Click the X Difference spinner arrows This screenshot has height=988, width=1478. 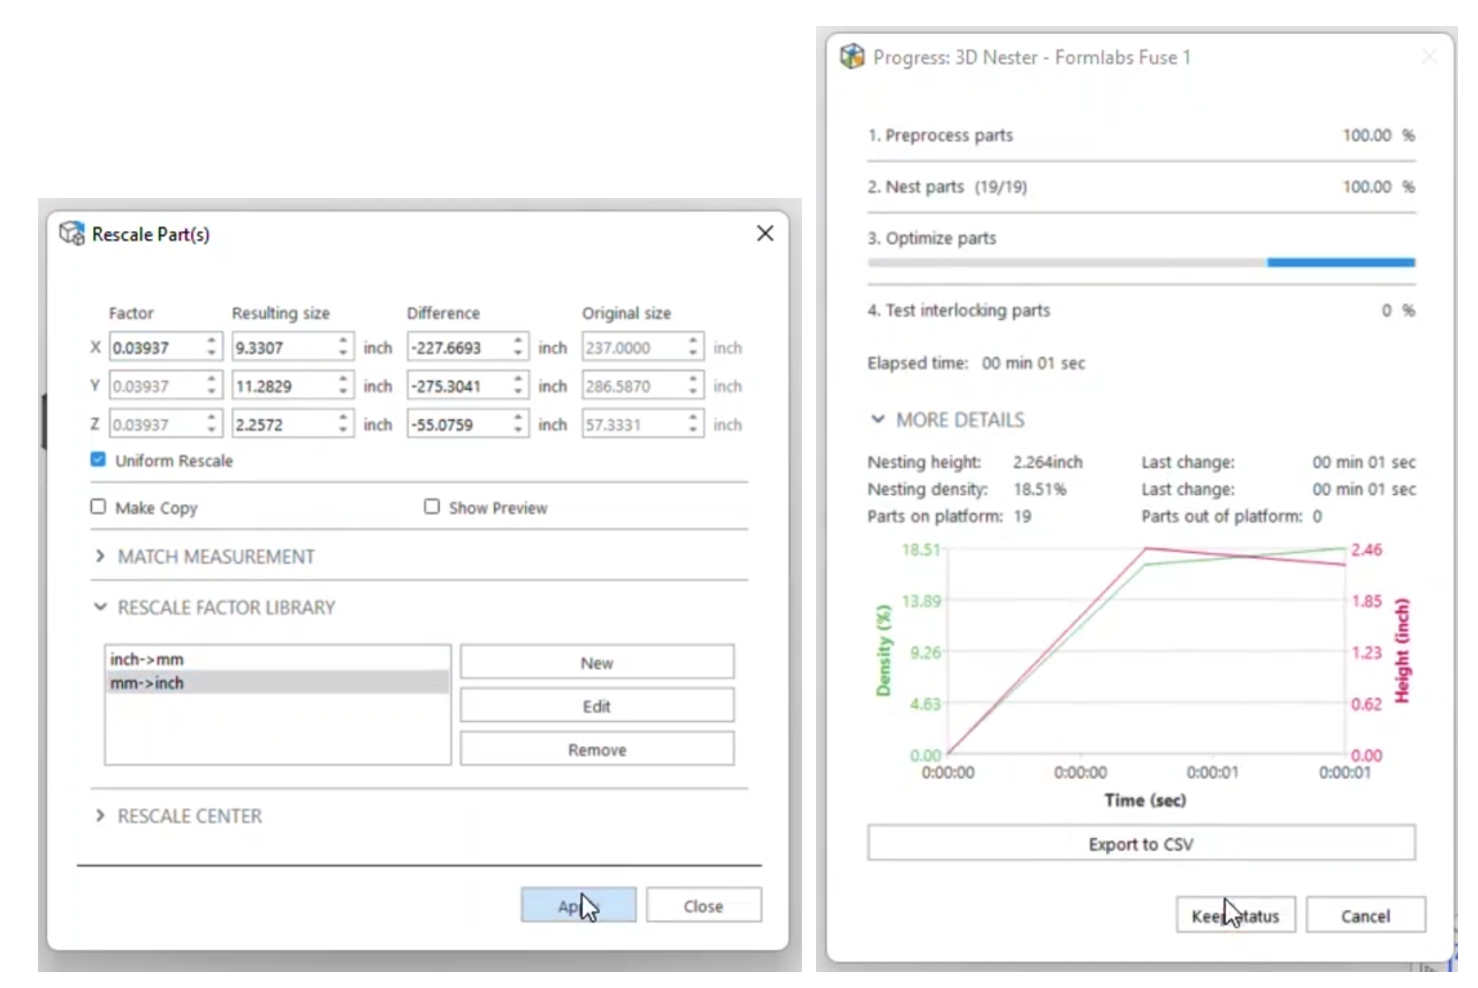[x=518, y=347]
